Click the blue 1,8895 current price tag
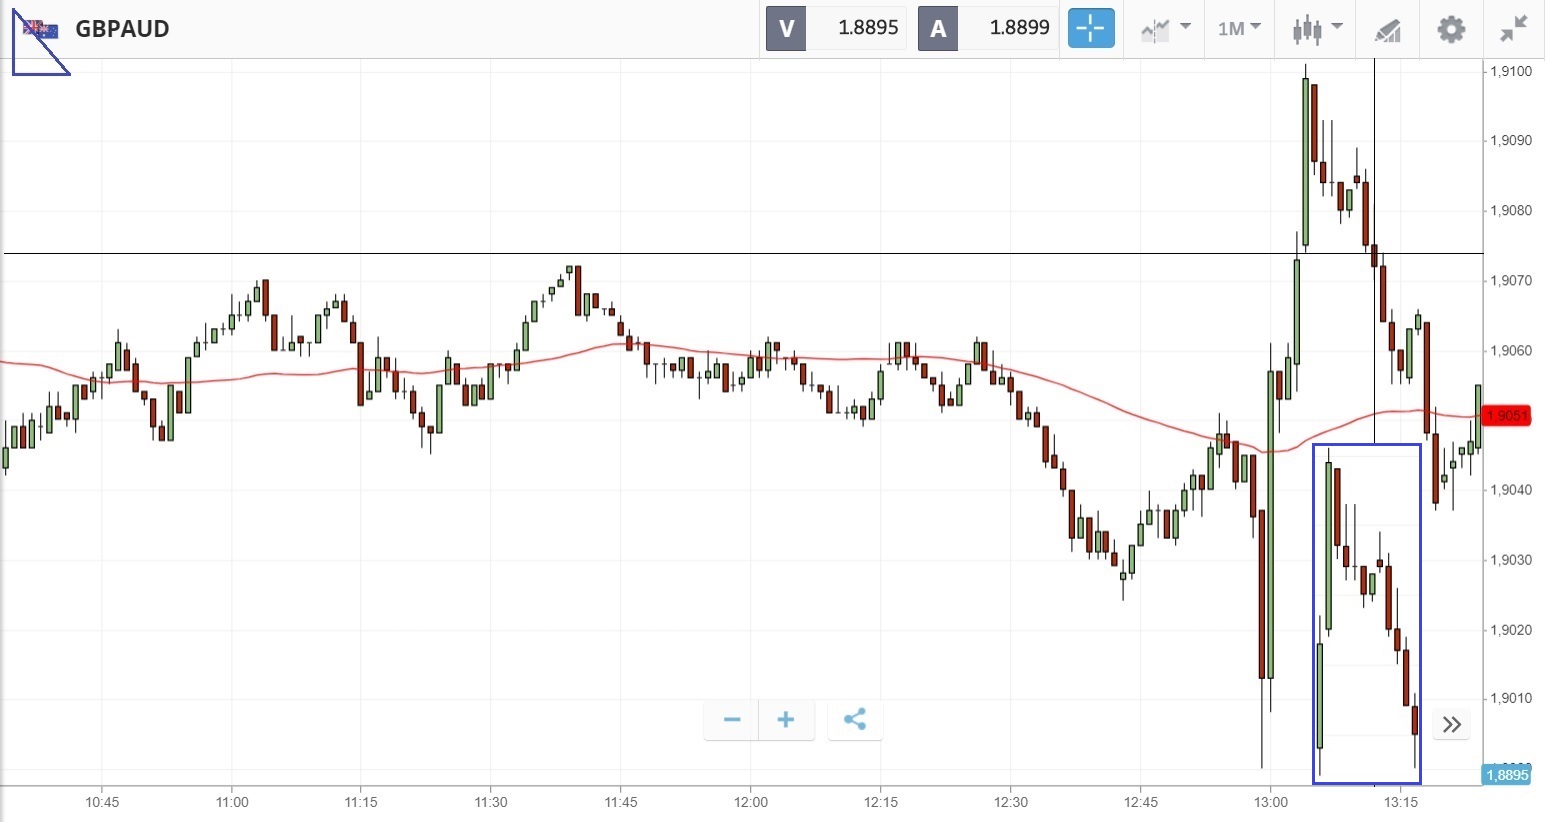 point(1506,775)
